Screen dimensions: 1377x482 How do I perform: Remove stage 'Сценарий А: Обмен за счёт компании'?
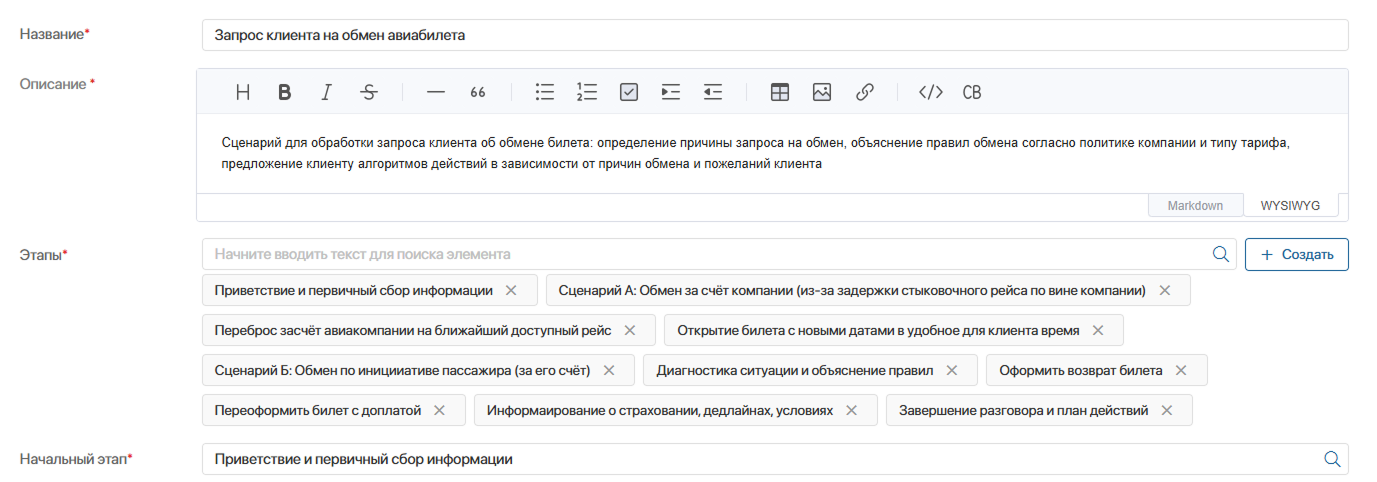1164,290
